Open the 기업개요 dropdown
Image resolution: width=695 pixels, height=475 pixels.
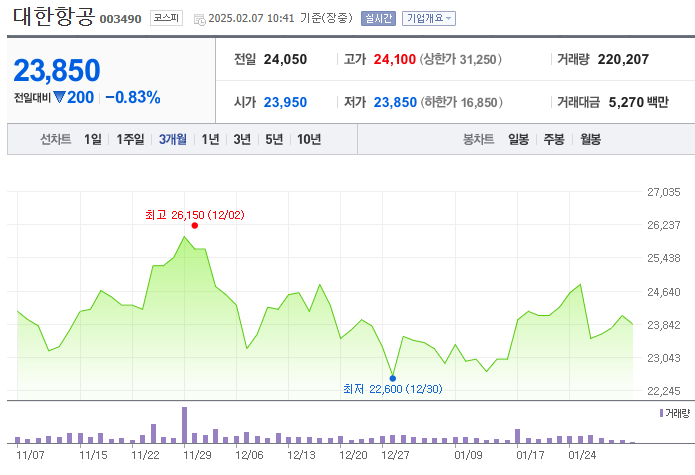coord(429,18)
